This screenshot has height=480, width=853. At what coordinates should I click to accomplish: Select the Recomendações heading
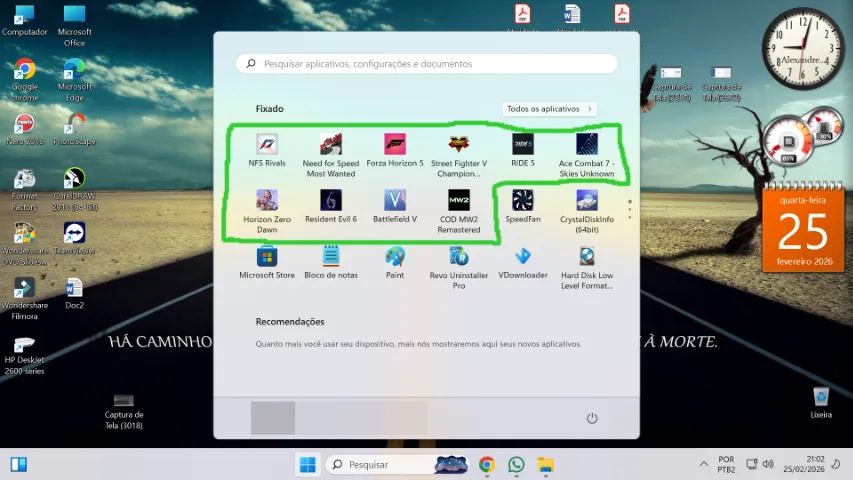point(290,322)
